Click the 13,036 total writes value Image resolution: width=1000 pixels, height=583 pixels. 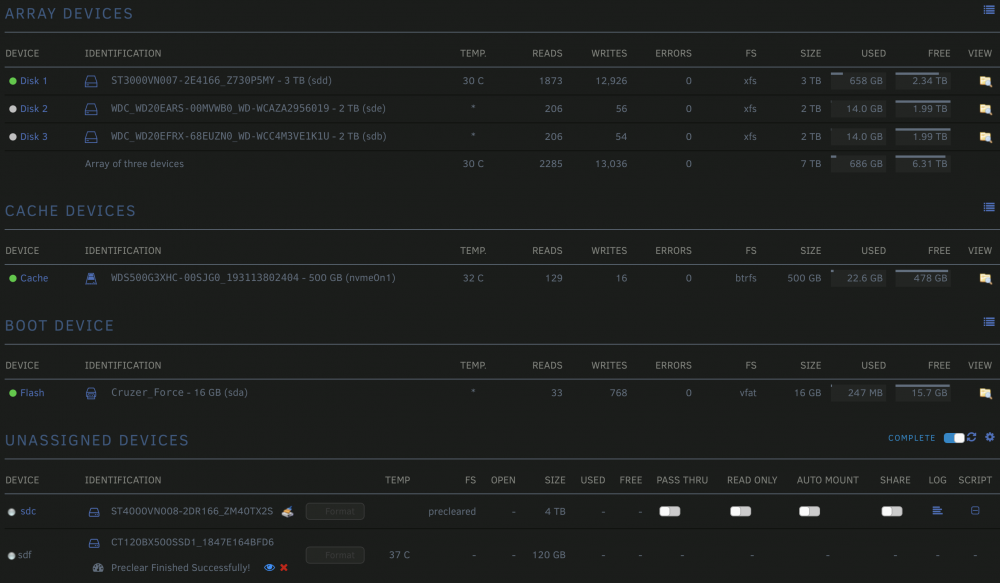tap(610, 164)
